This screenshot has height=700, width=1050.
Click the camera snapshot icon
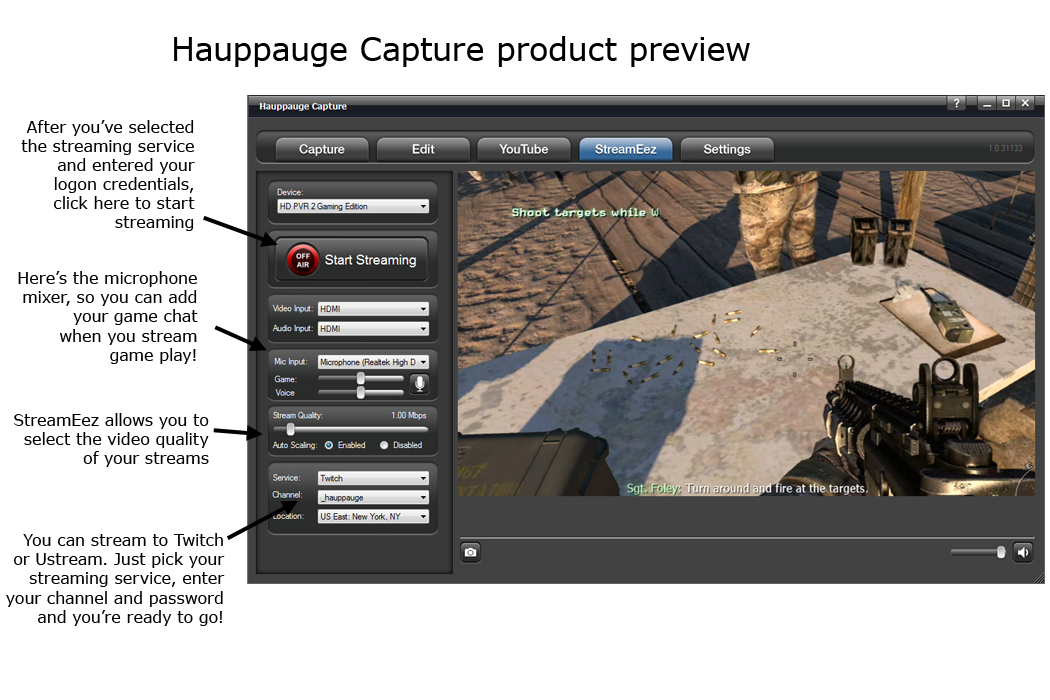(470, 552)
